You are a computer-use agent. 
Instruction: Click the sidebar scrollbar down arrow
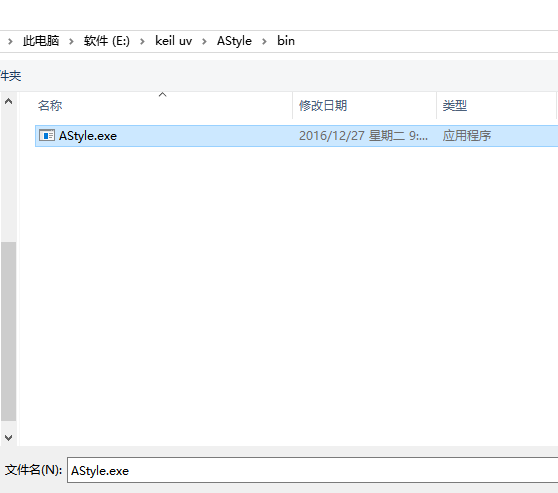[x=9, y=437]
